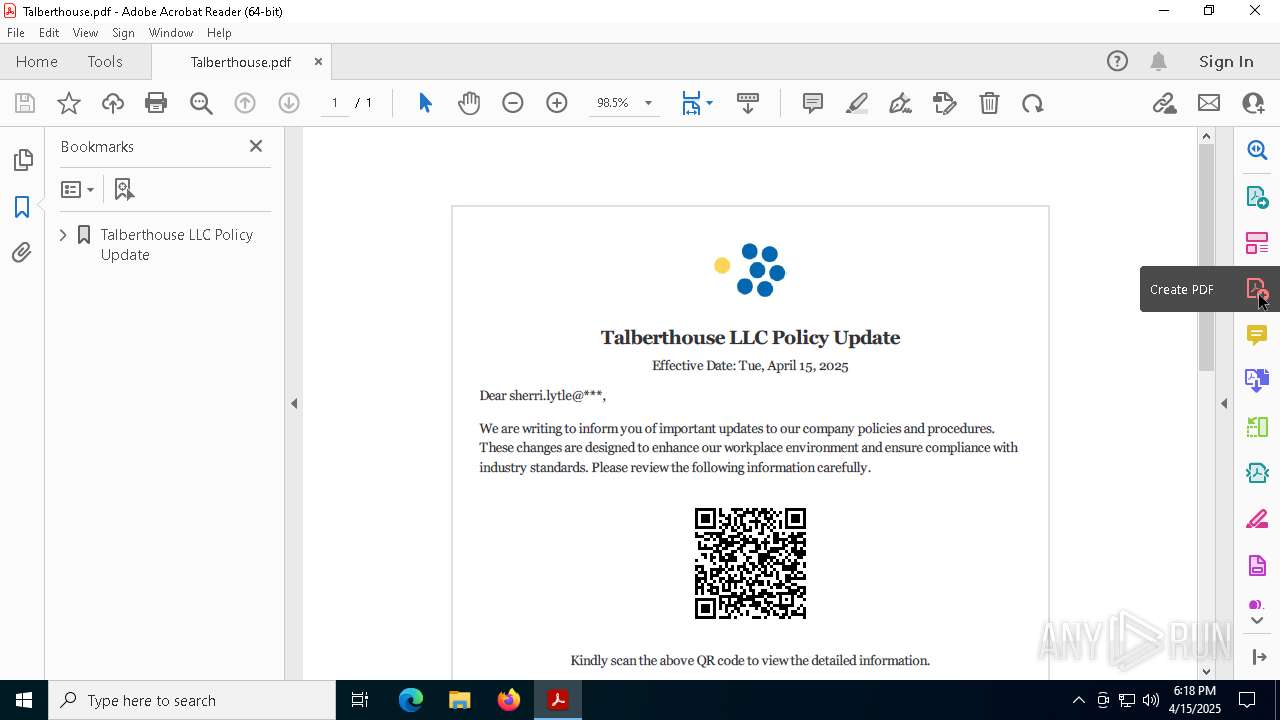Collapse the left navigation pane arrow
Viewport: 1280px width, 720px height.
tap(294, 404)
